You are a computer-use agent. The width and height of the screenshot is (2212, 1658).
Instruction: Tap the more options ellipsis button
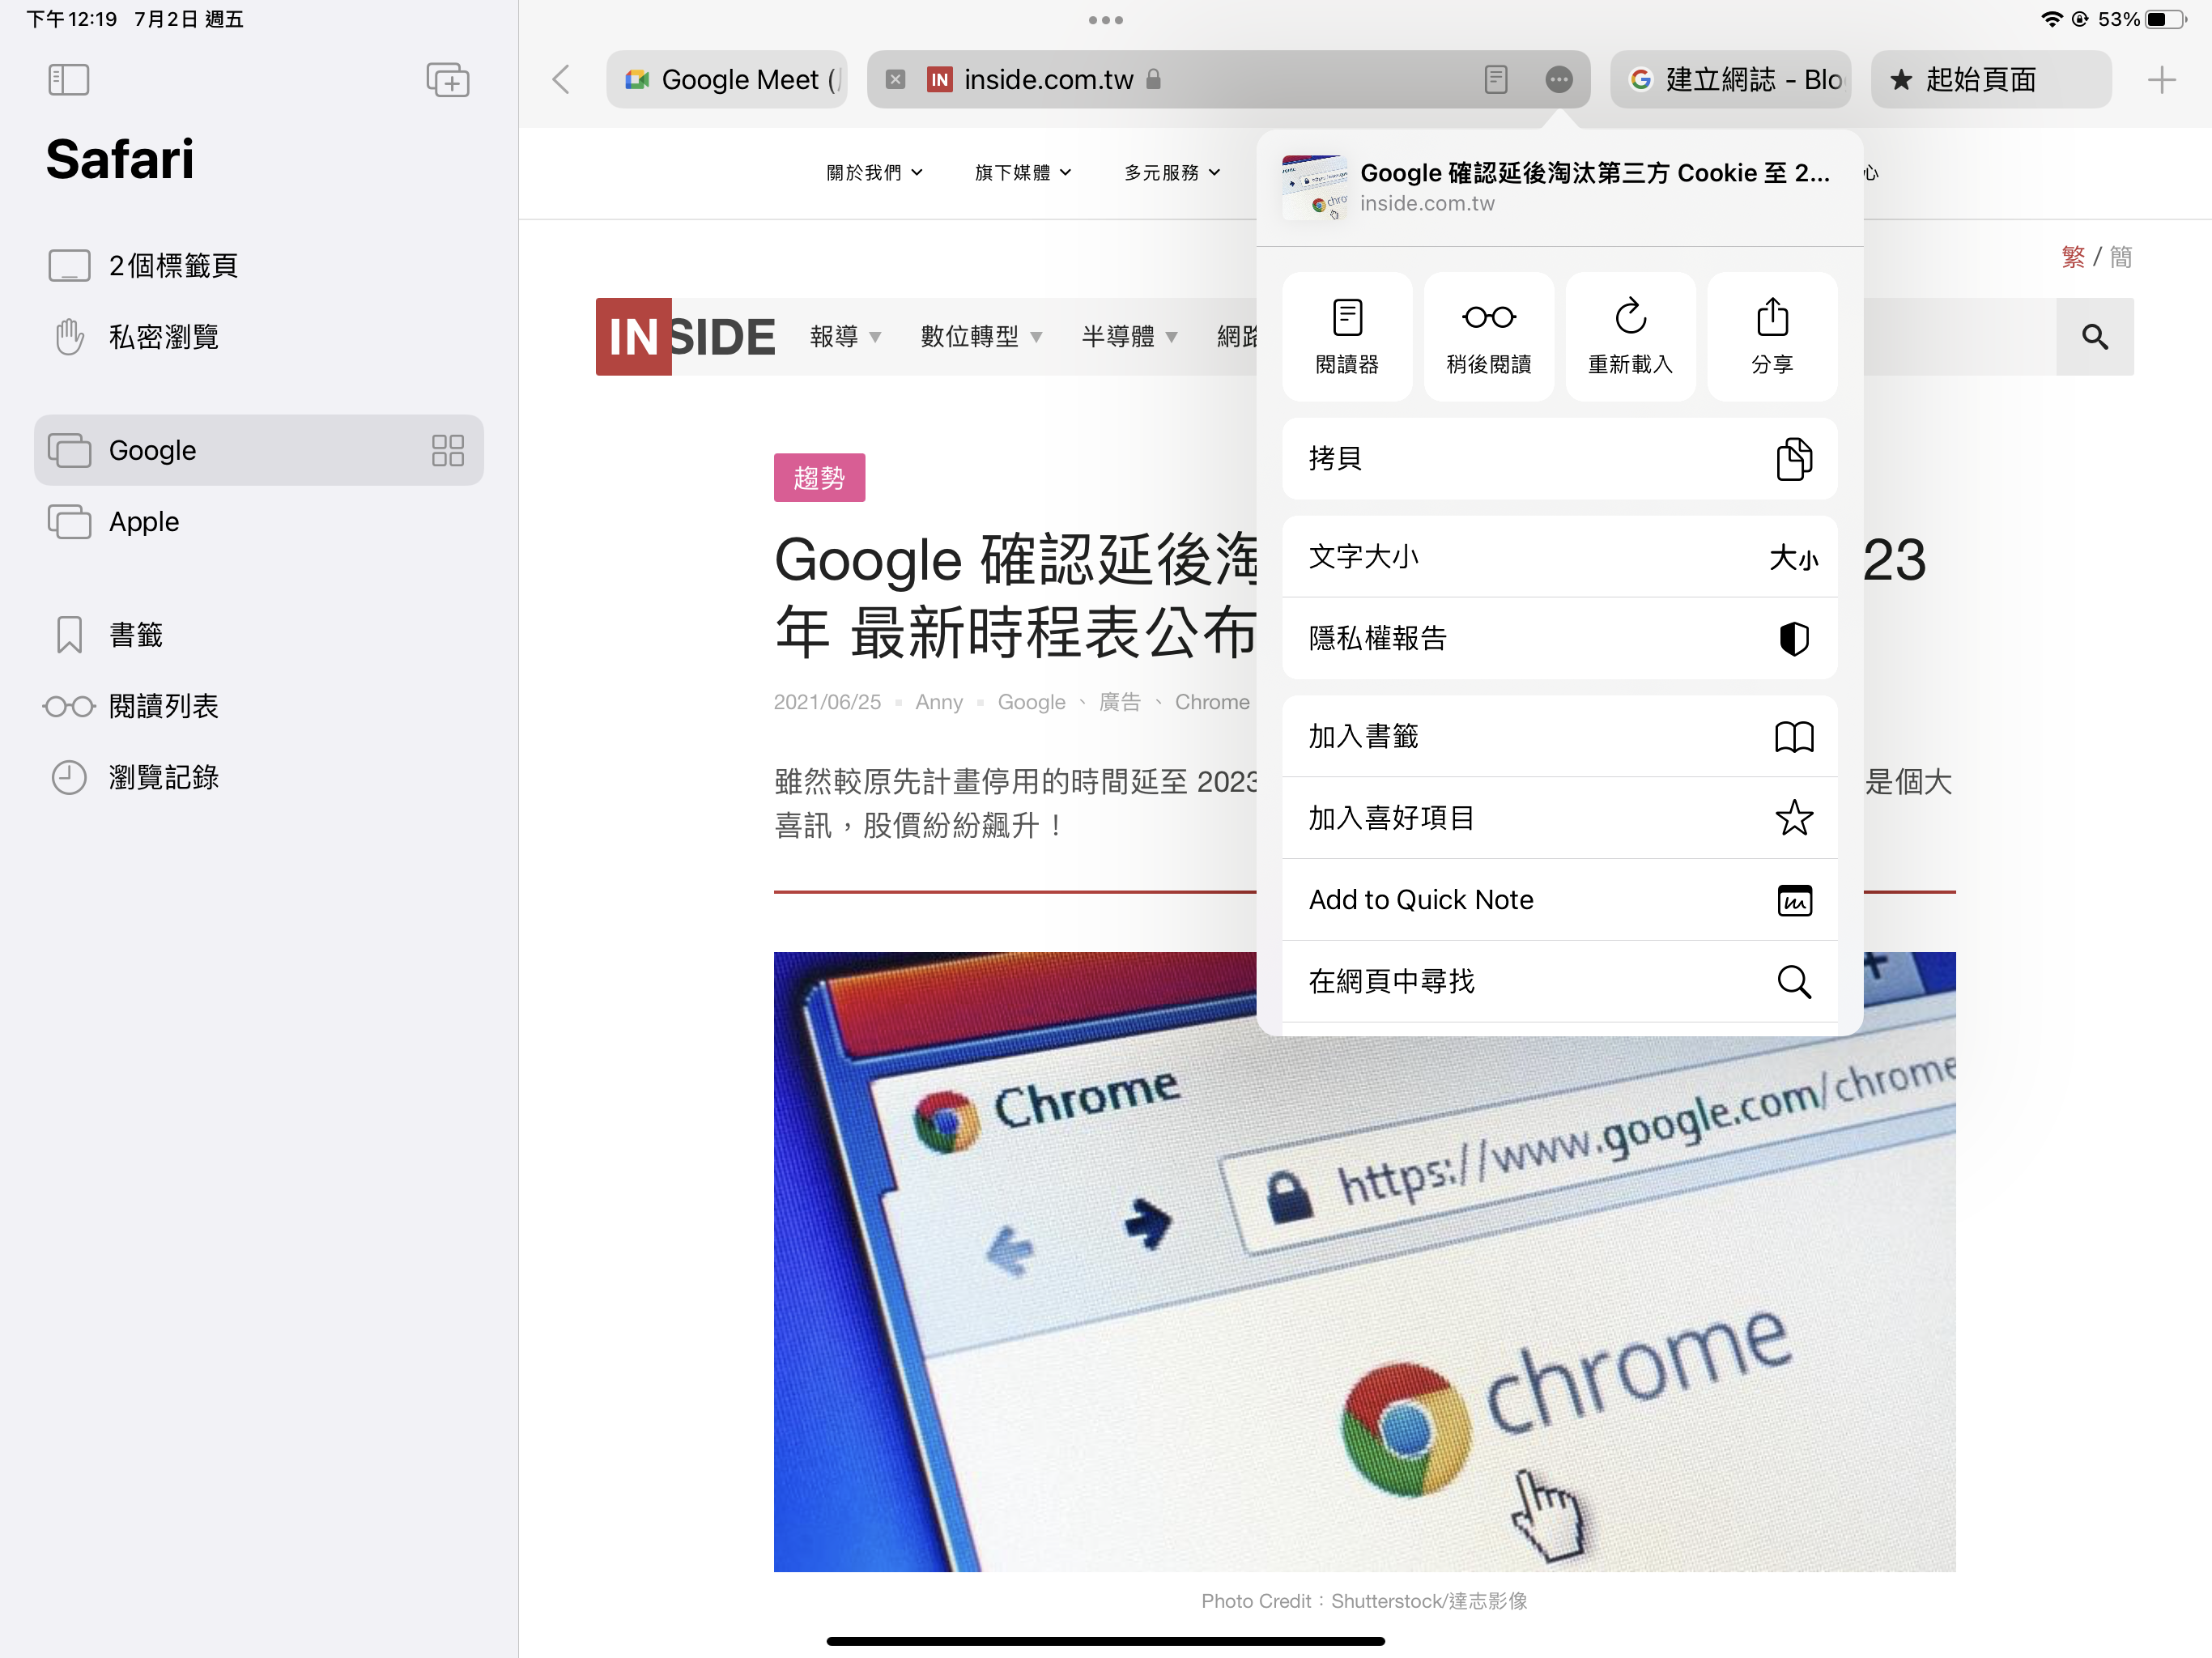(x=1559, y=80)
